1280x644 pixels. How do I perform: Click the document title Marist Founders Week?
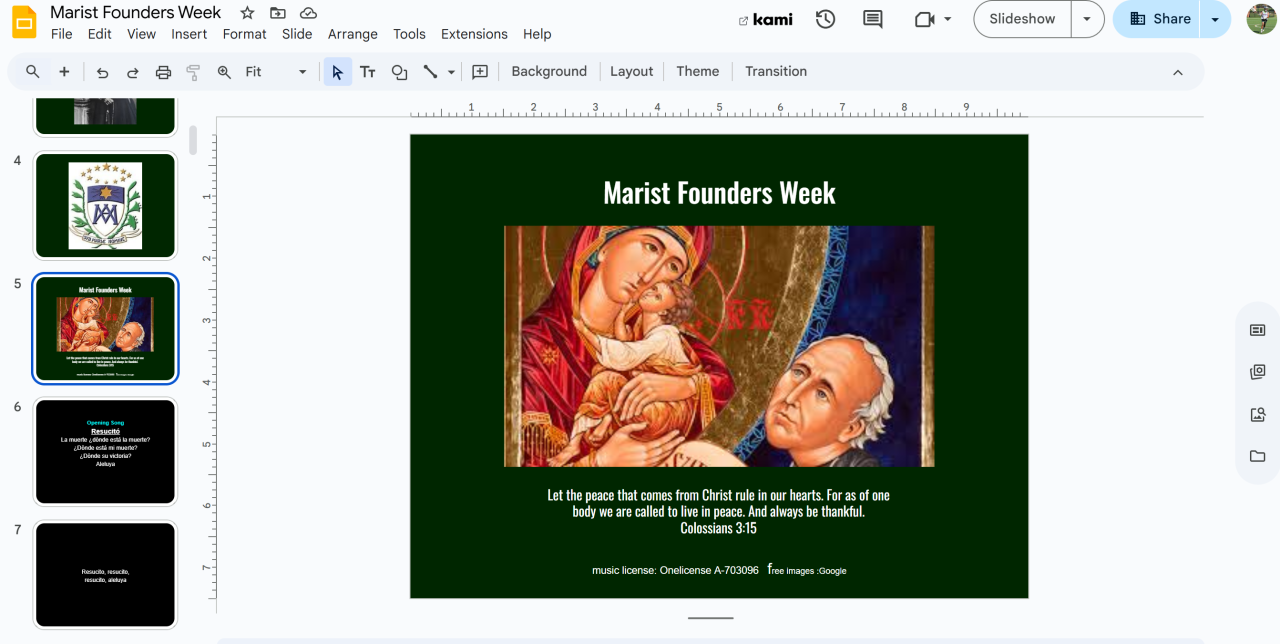[x=136, y=12]
